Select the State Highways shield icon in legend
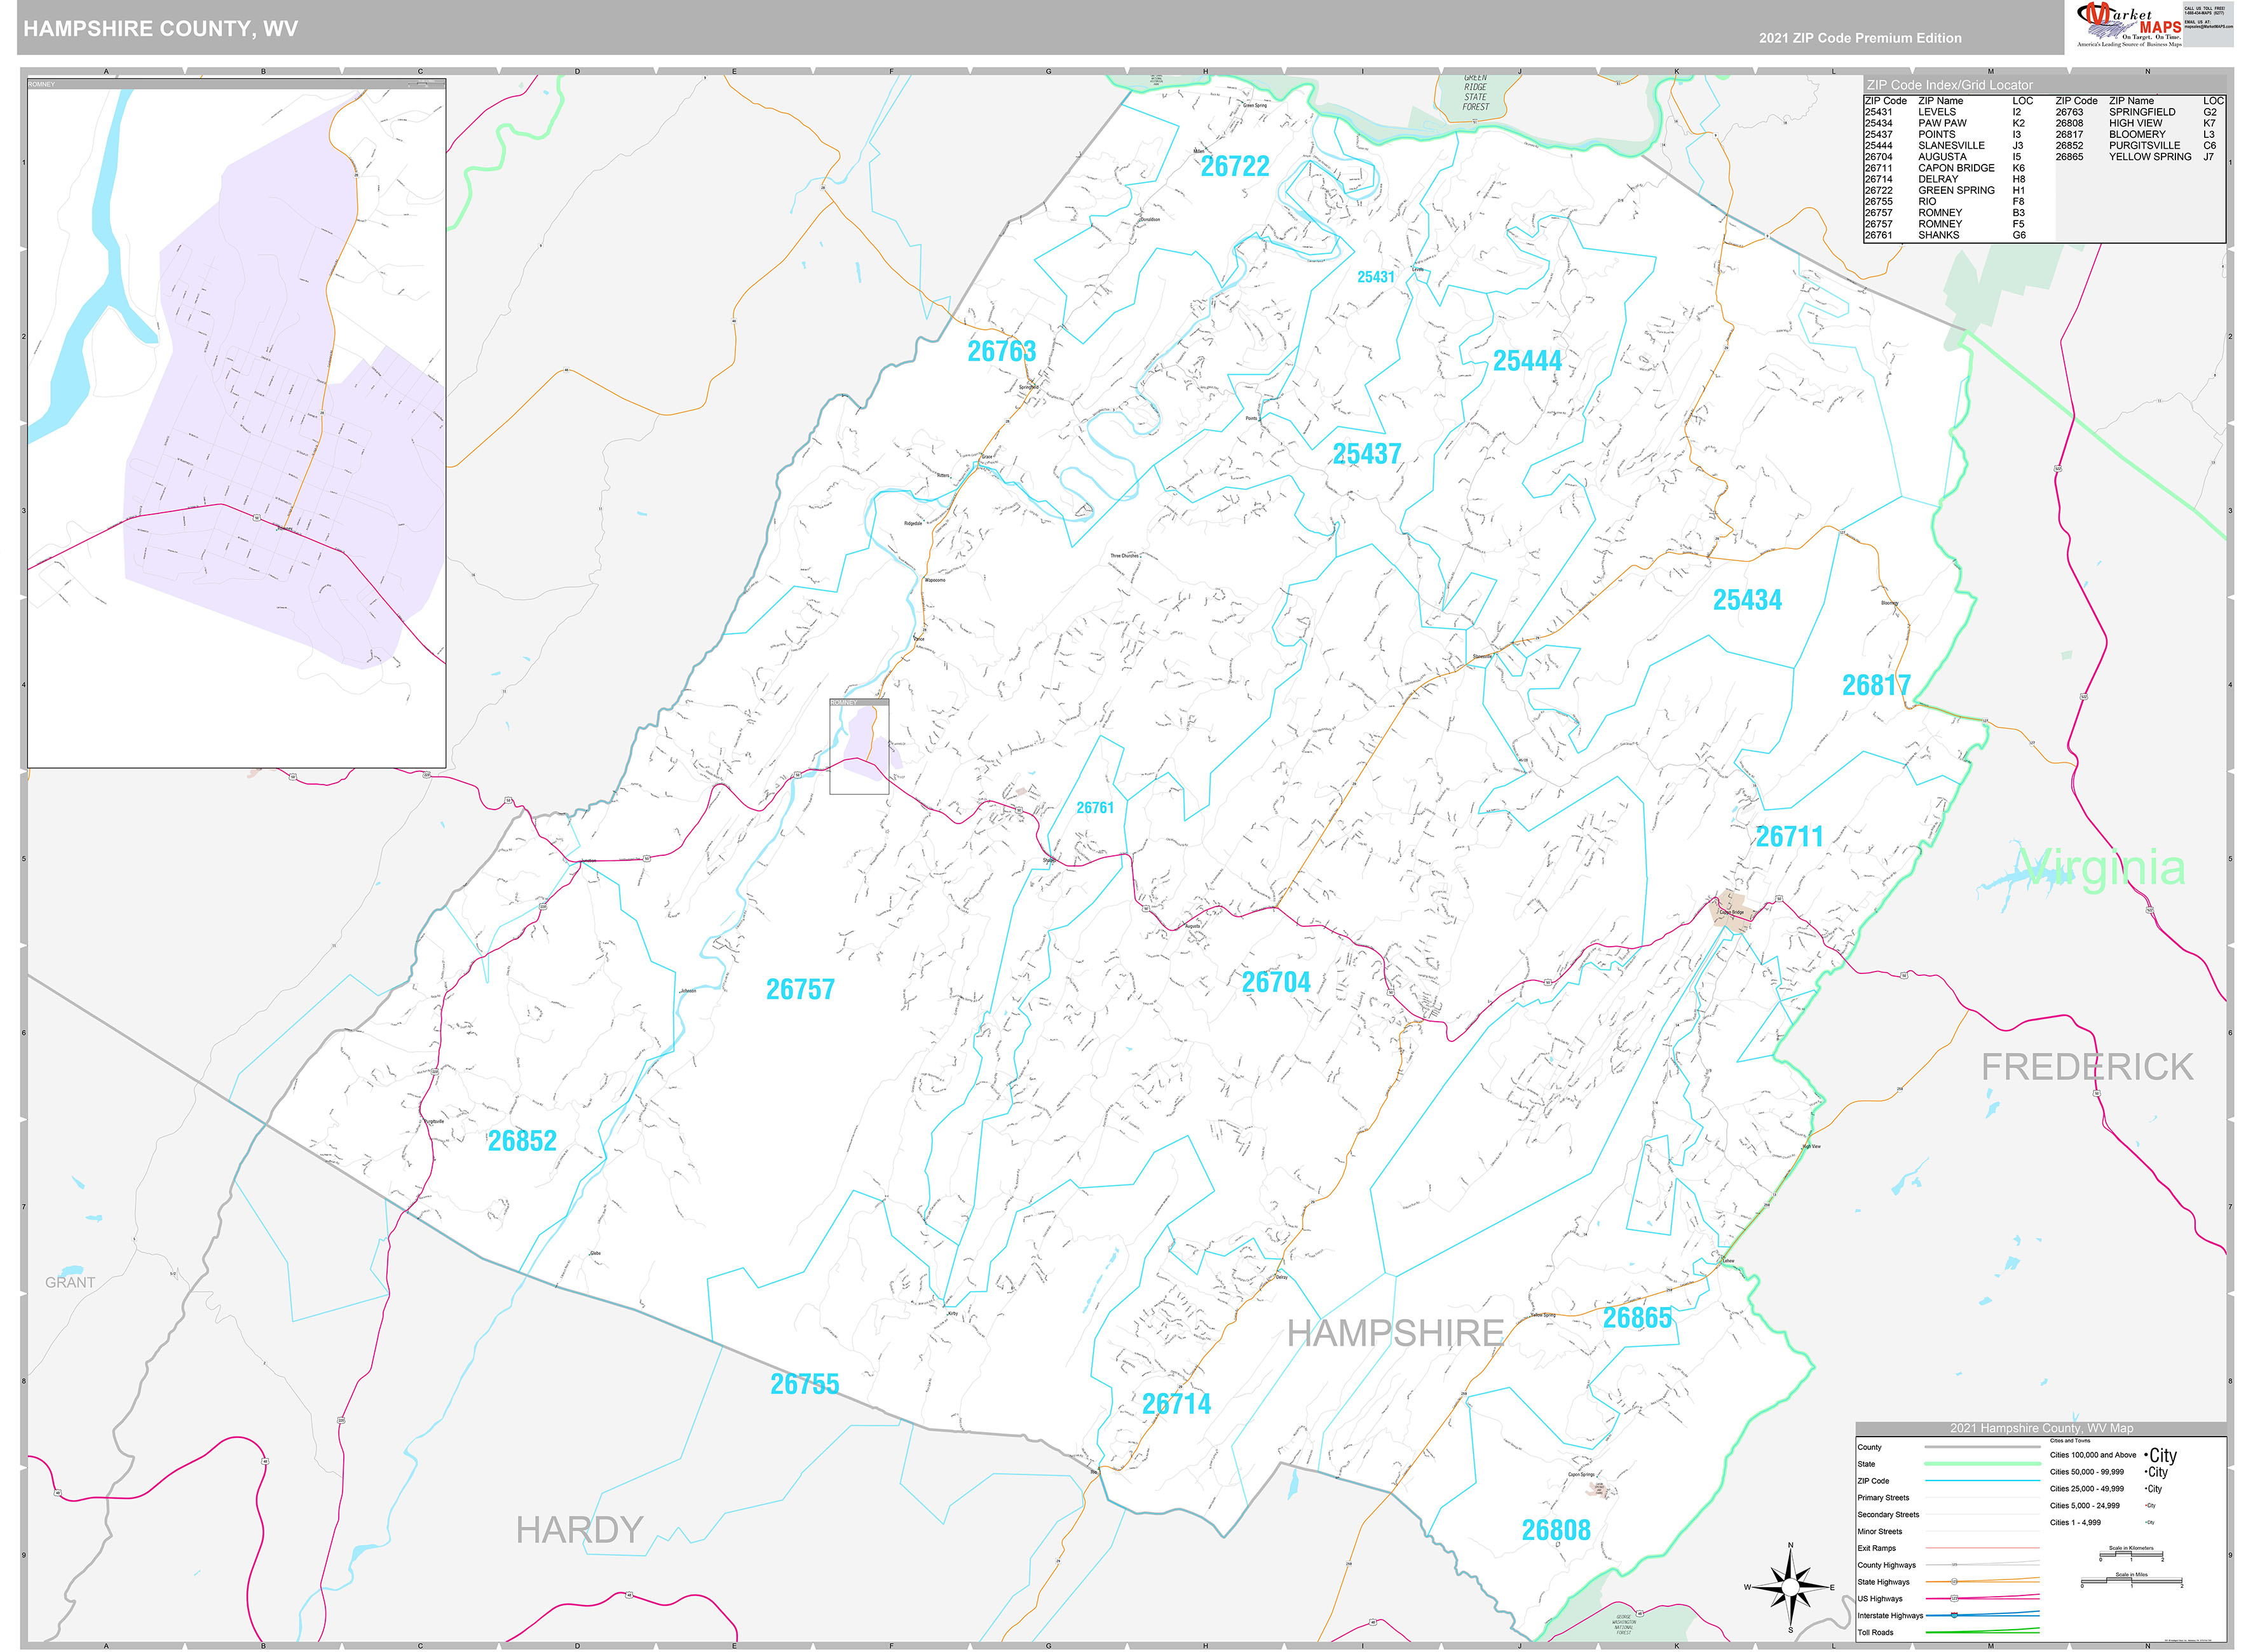Screen dimensions: 2253x1652 click(x=1956, y=1582)
